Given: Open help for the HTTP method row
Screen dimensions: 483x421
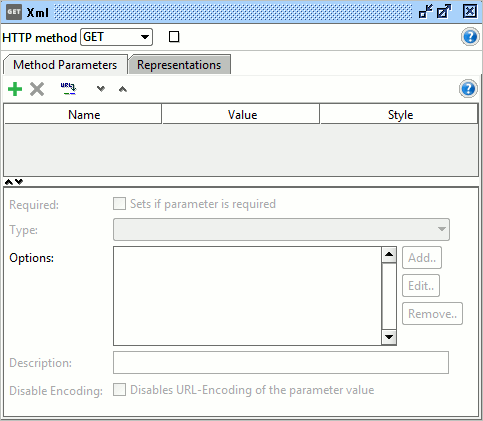Looking at the screenshot, I should [x=470, y=37].
